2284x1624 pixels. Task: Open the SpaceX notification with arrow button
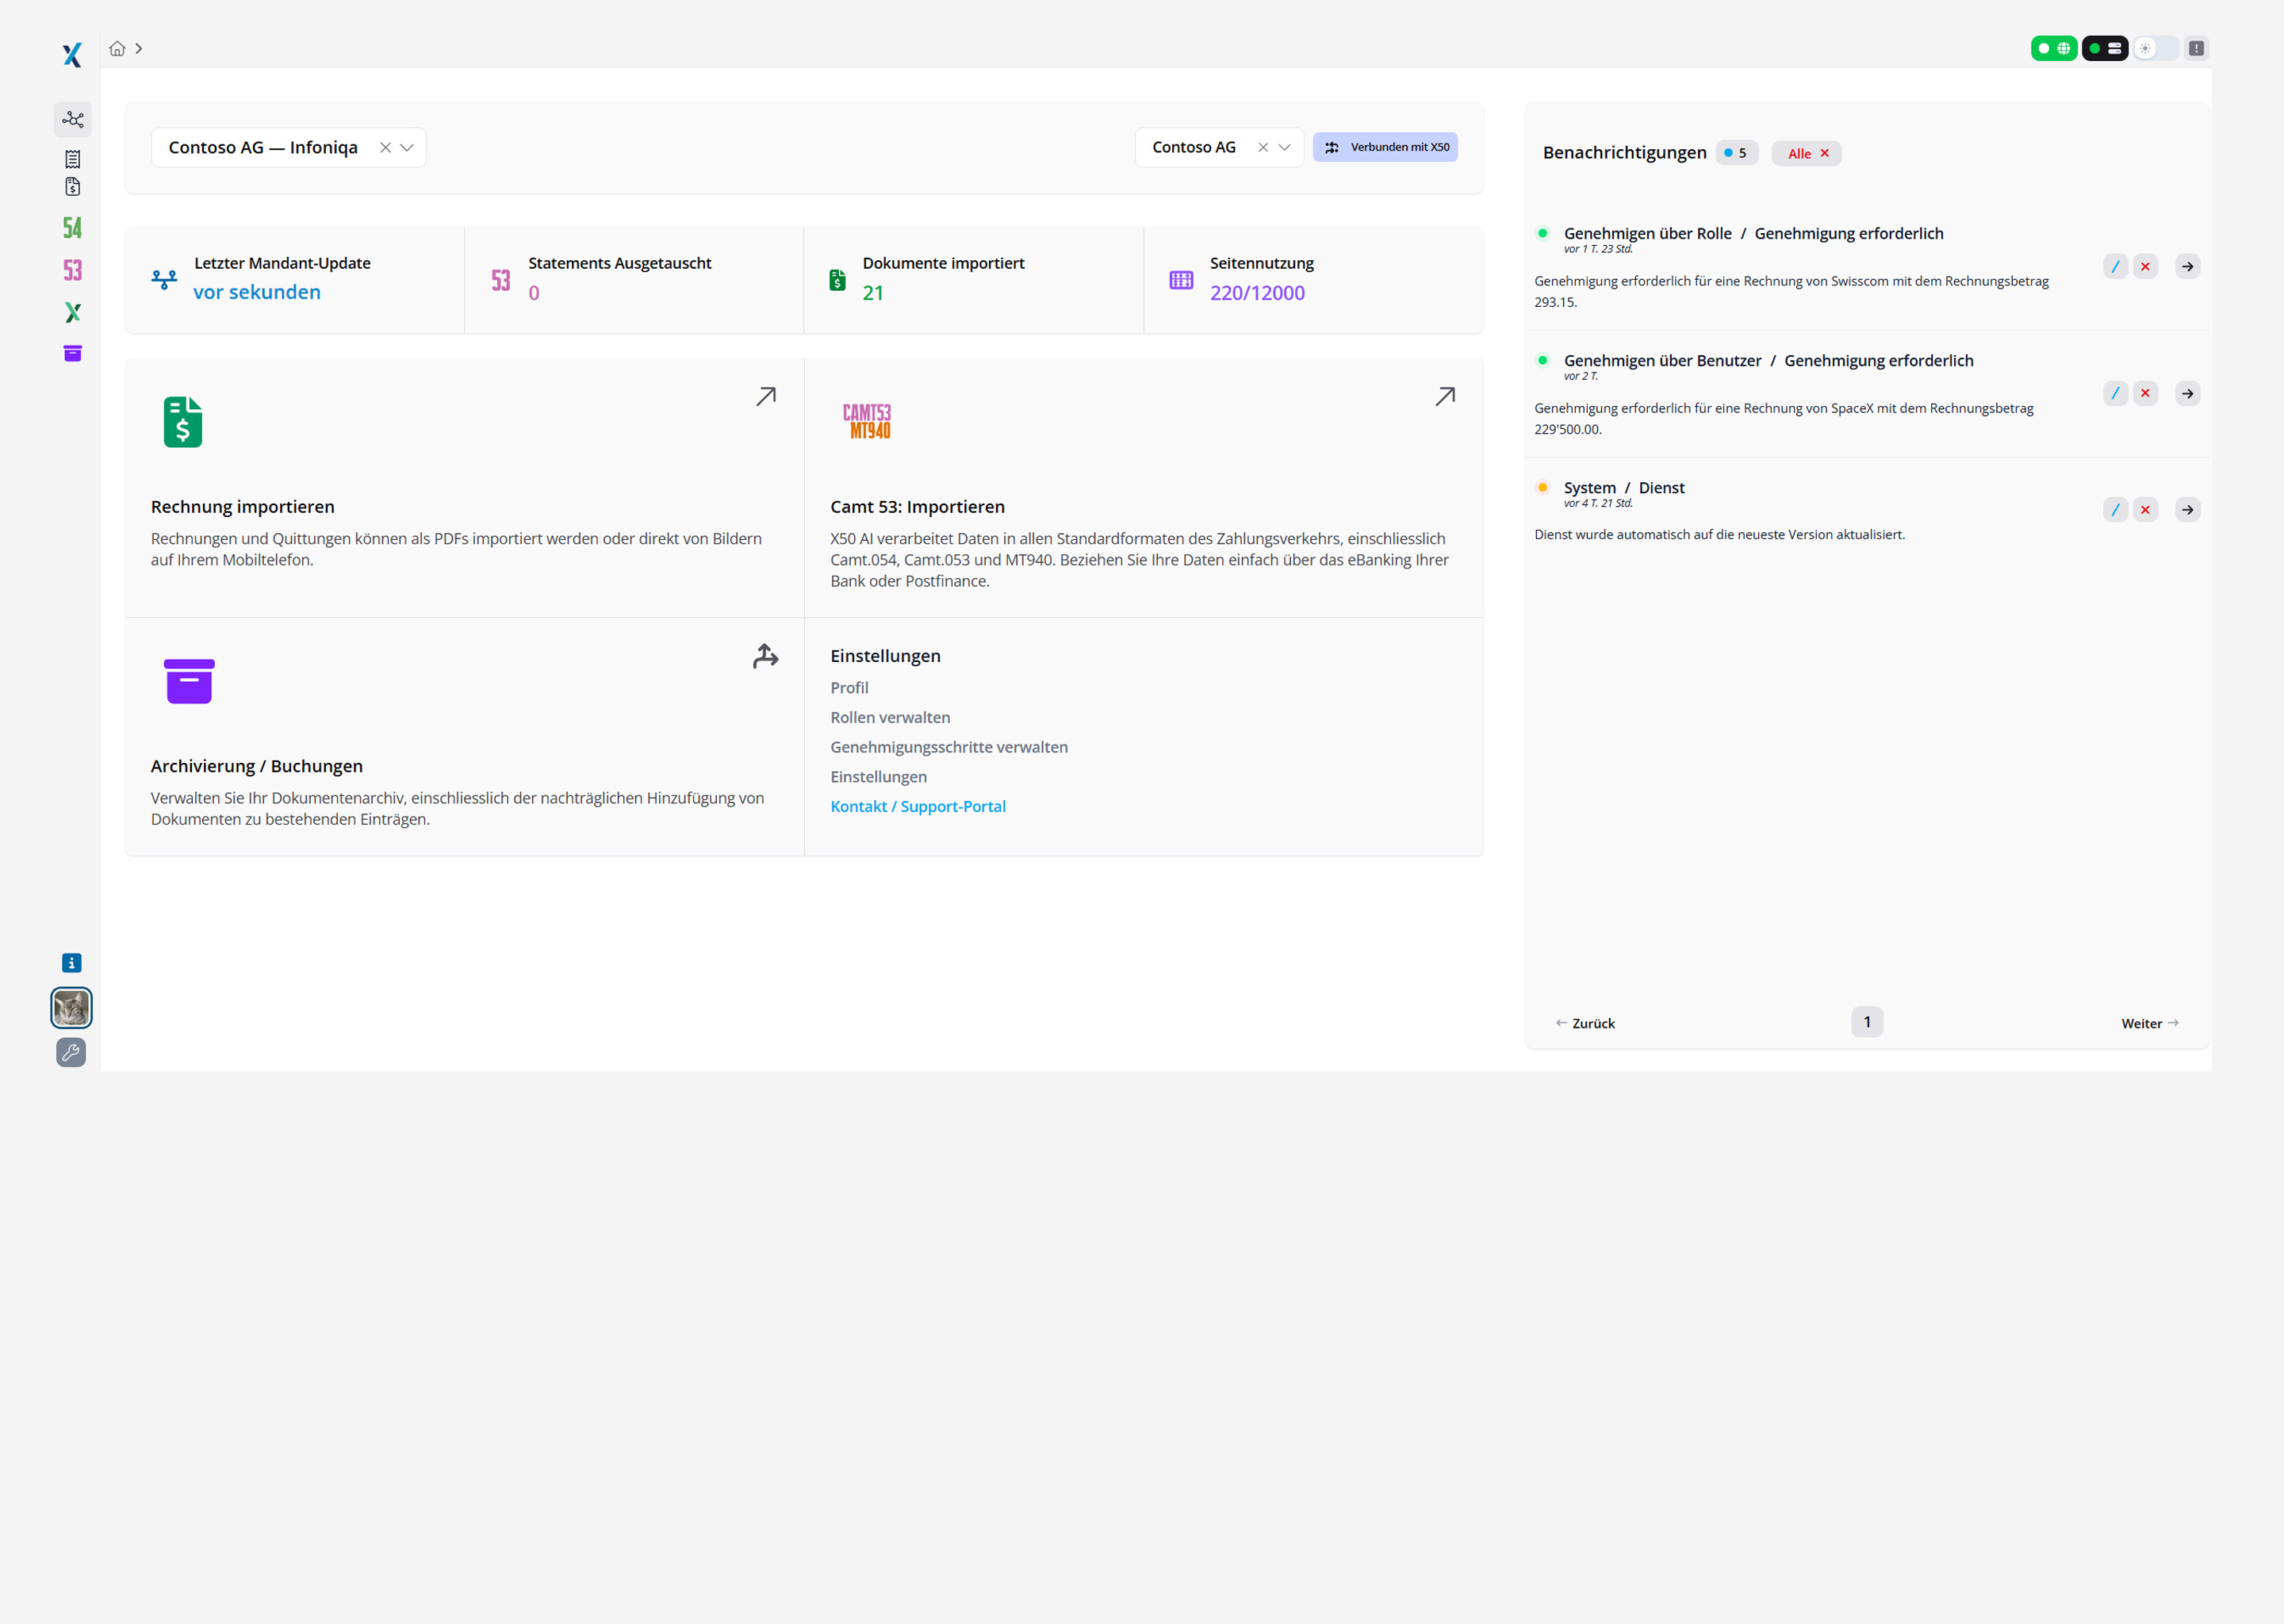click(x=2188, y=394)
